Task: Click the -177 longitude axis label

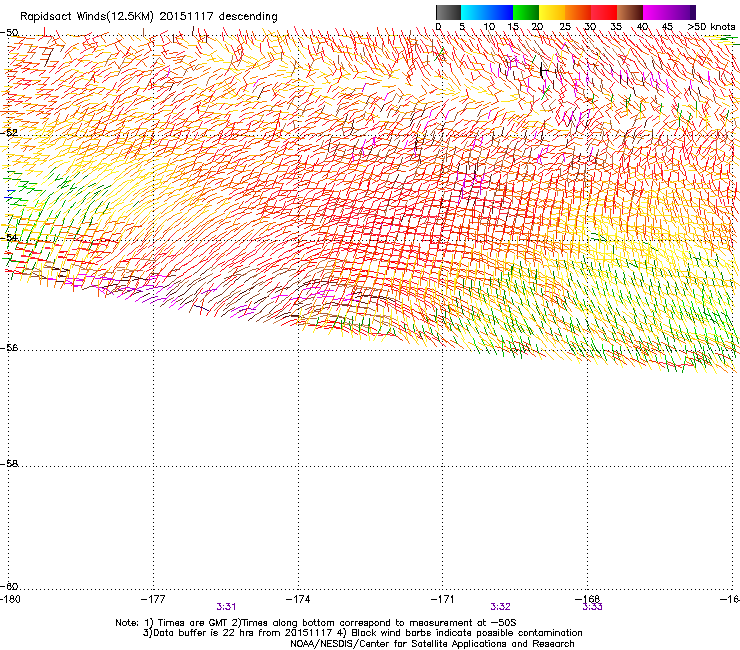Action: (x=153, y=599)
